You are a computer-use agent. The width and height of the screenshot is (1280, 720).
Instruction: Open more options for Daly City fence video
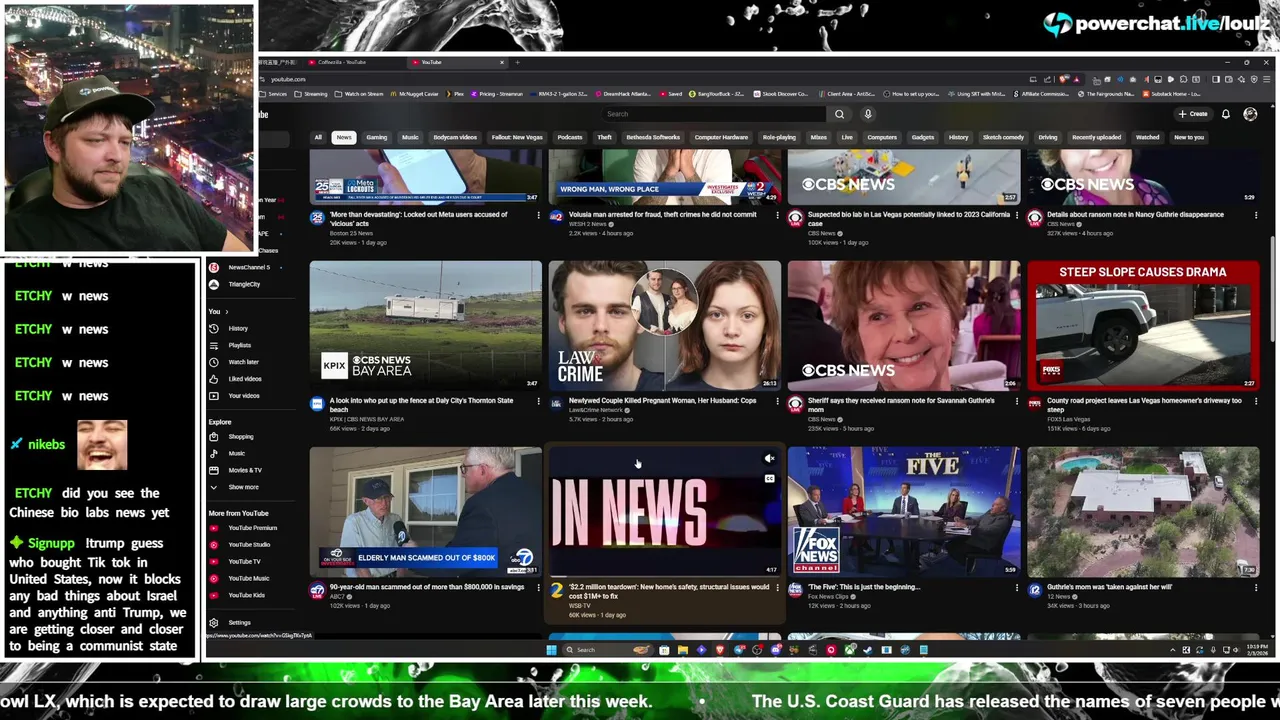538,402
